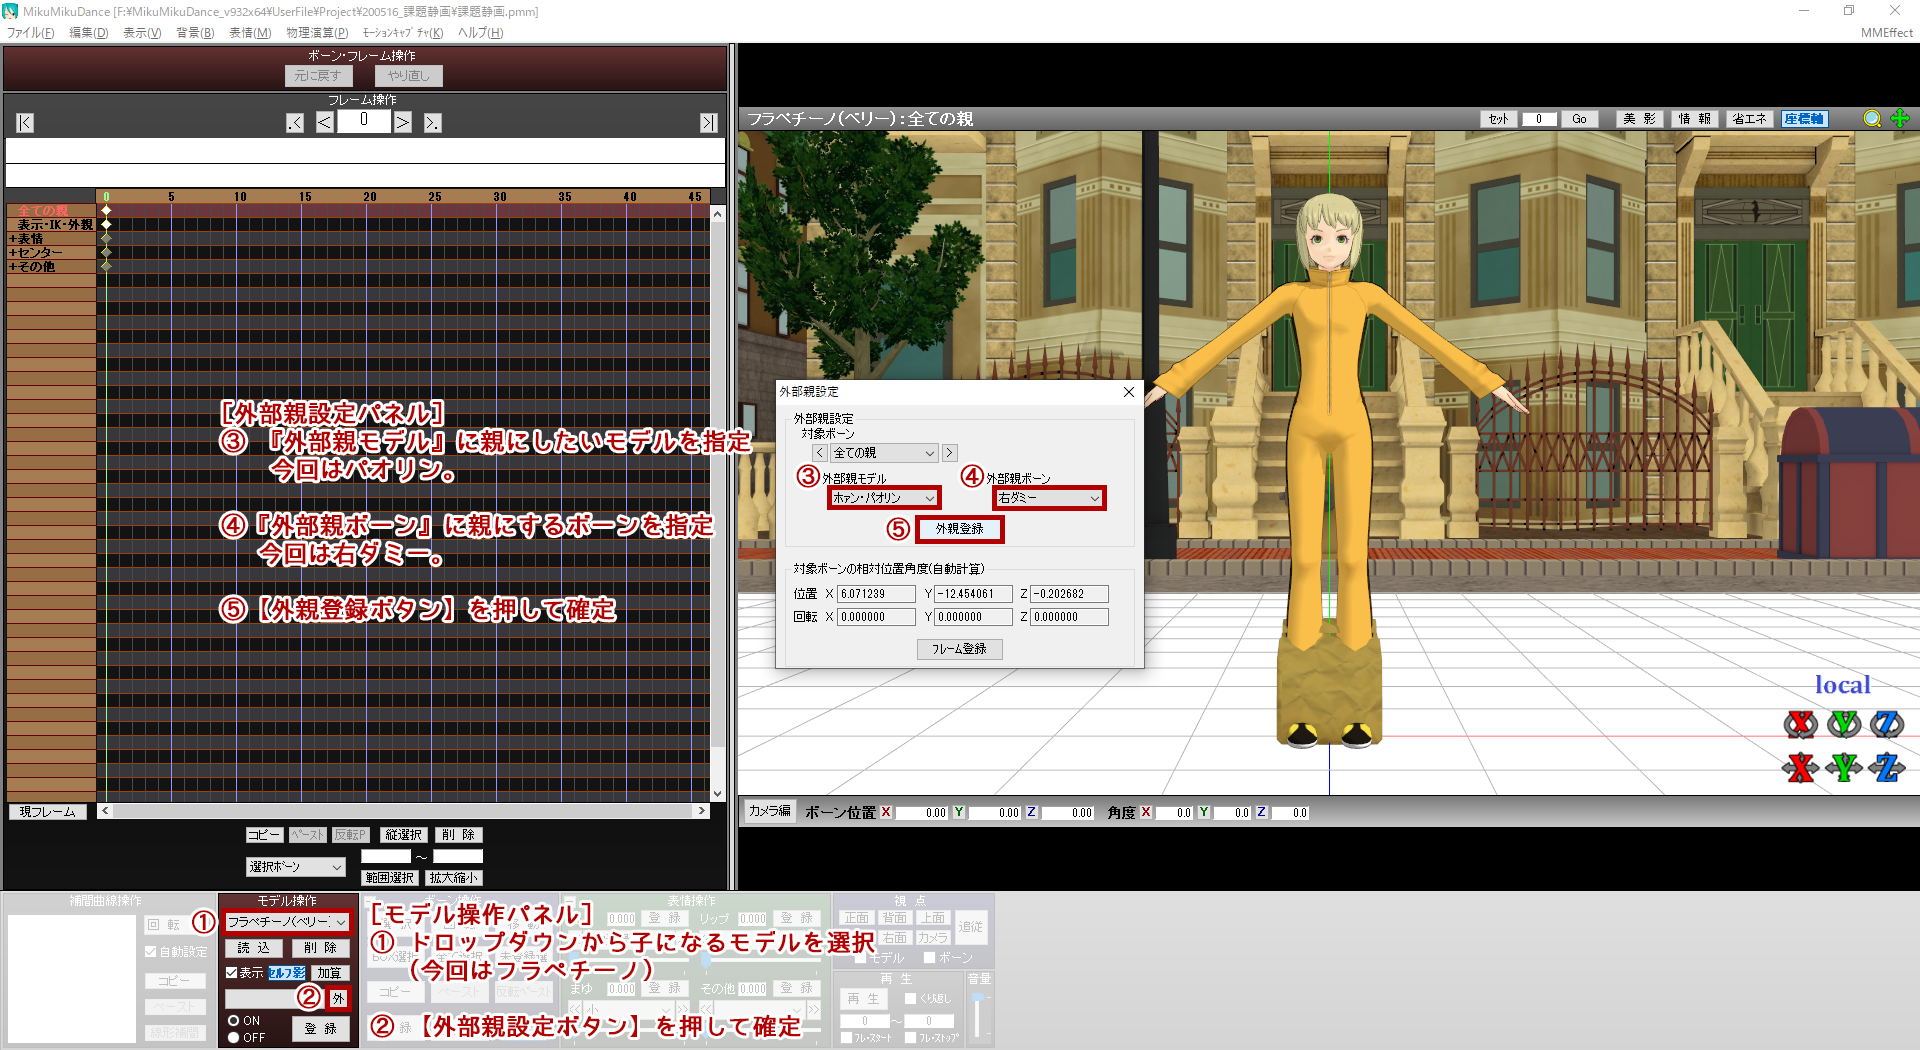1920x1050 pixels.
Task: Click the green four-arrow pan icon
Action: click(x=1900, y=119)
